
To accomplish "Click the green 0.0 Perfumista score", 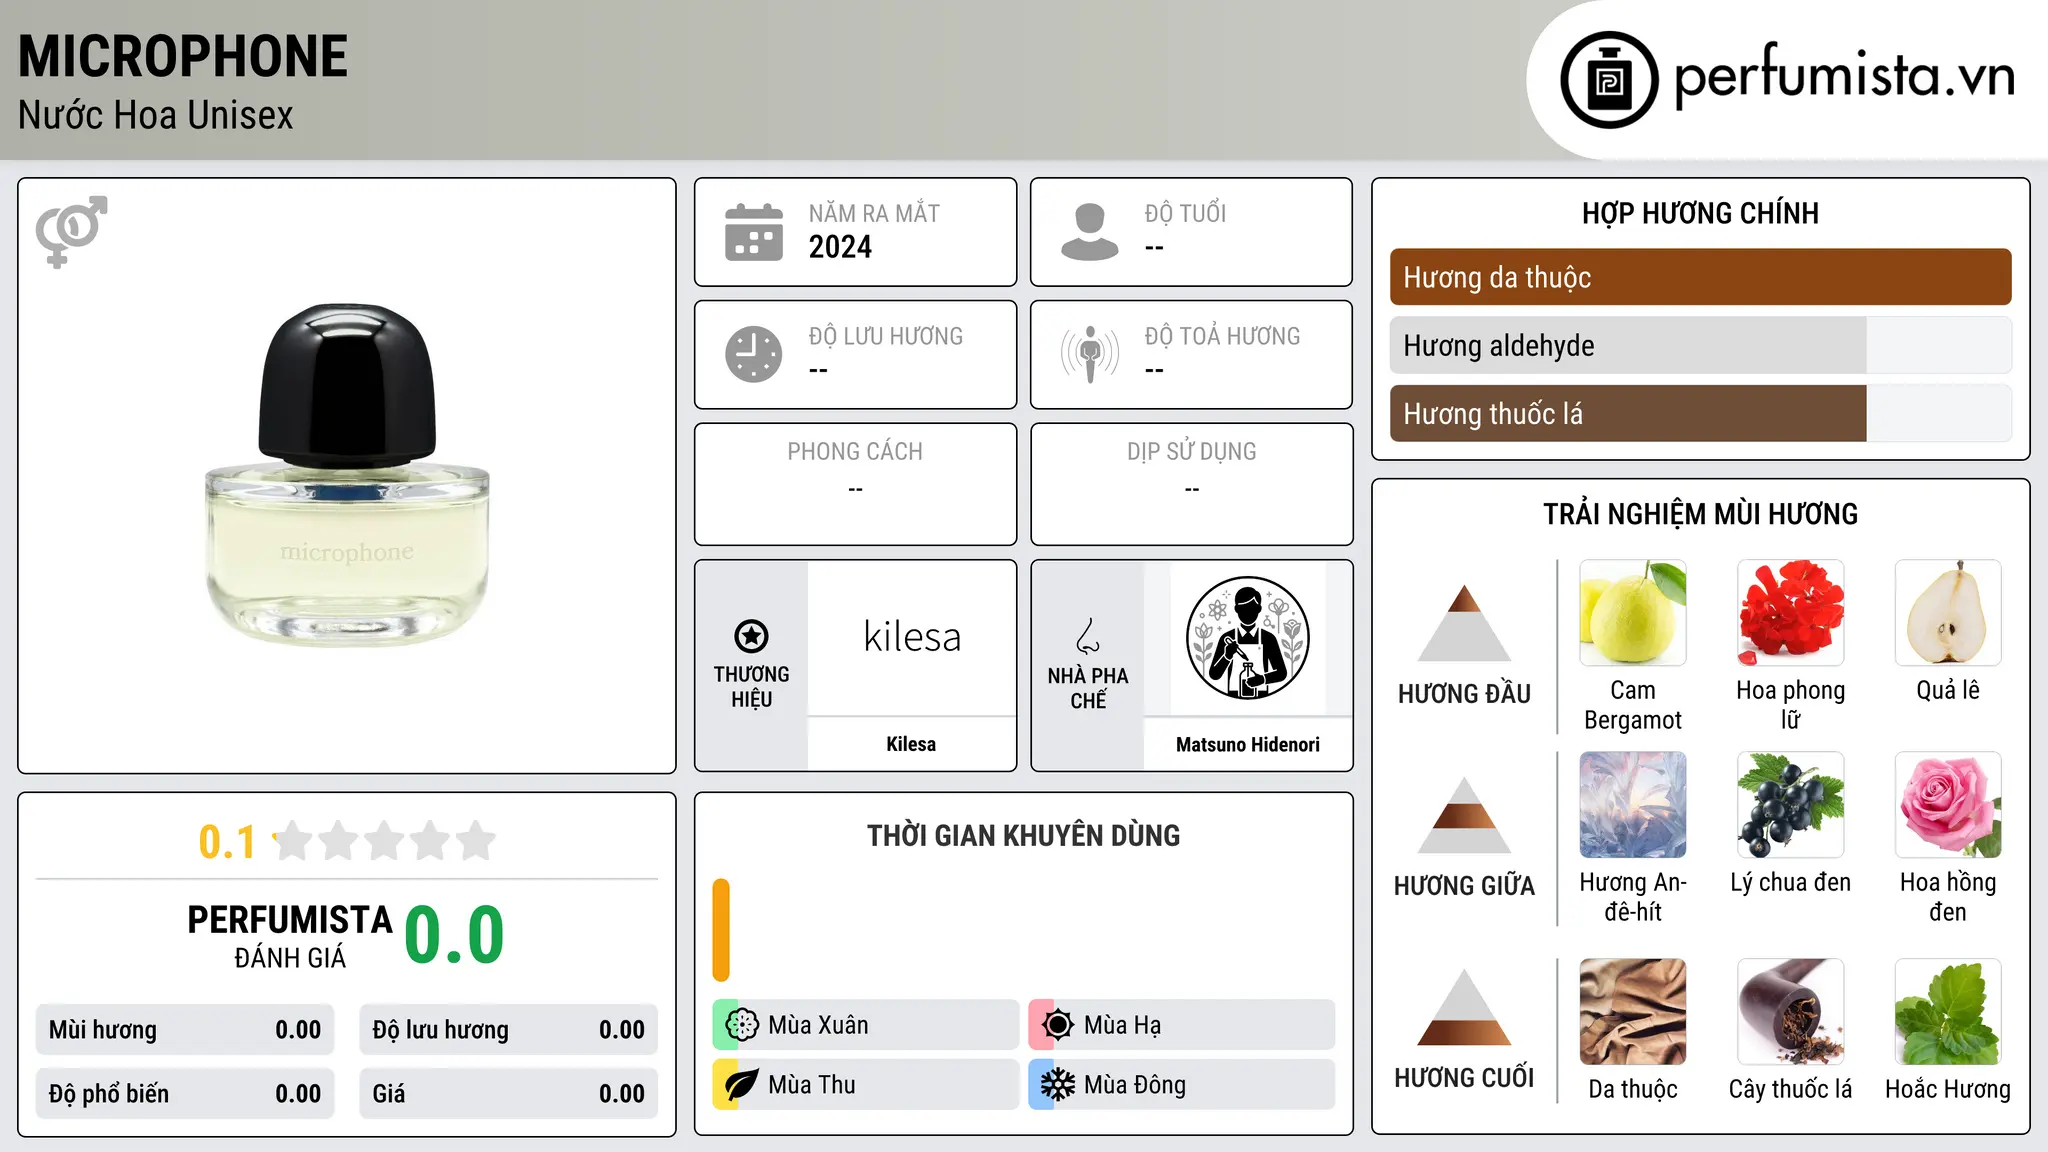I will click(454, 934).
